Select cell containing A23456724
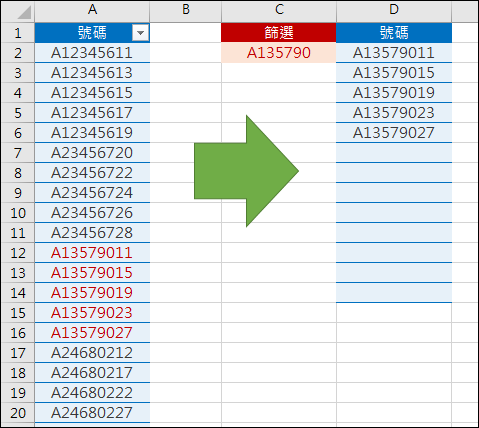This screenshot has width=479, height=428. point(92,193)
